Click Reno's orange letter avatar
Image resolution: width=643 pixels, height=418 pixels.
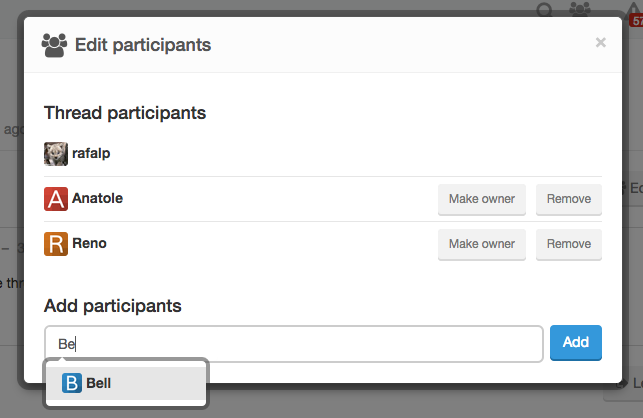coord(56,244)
